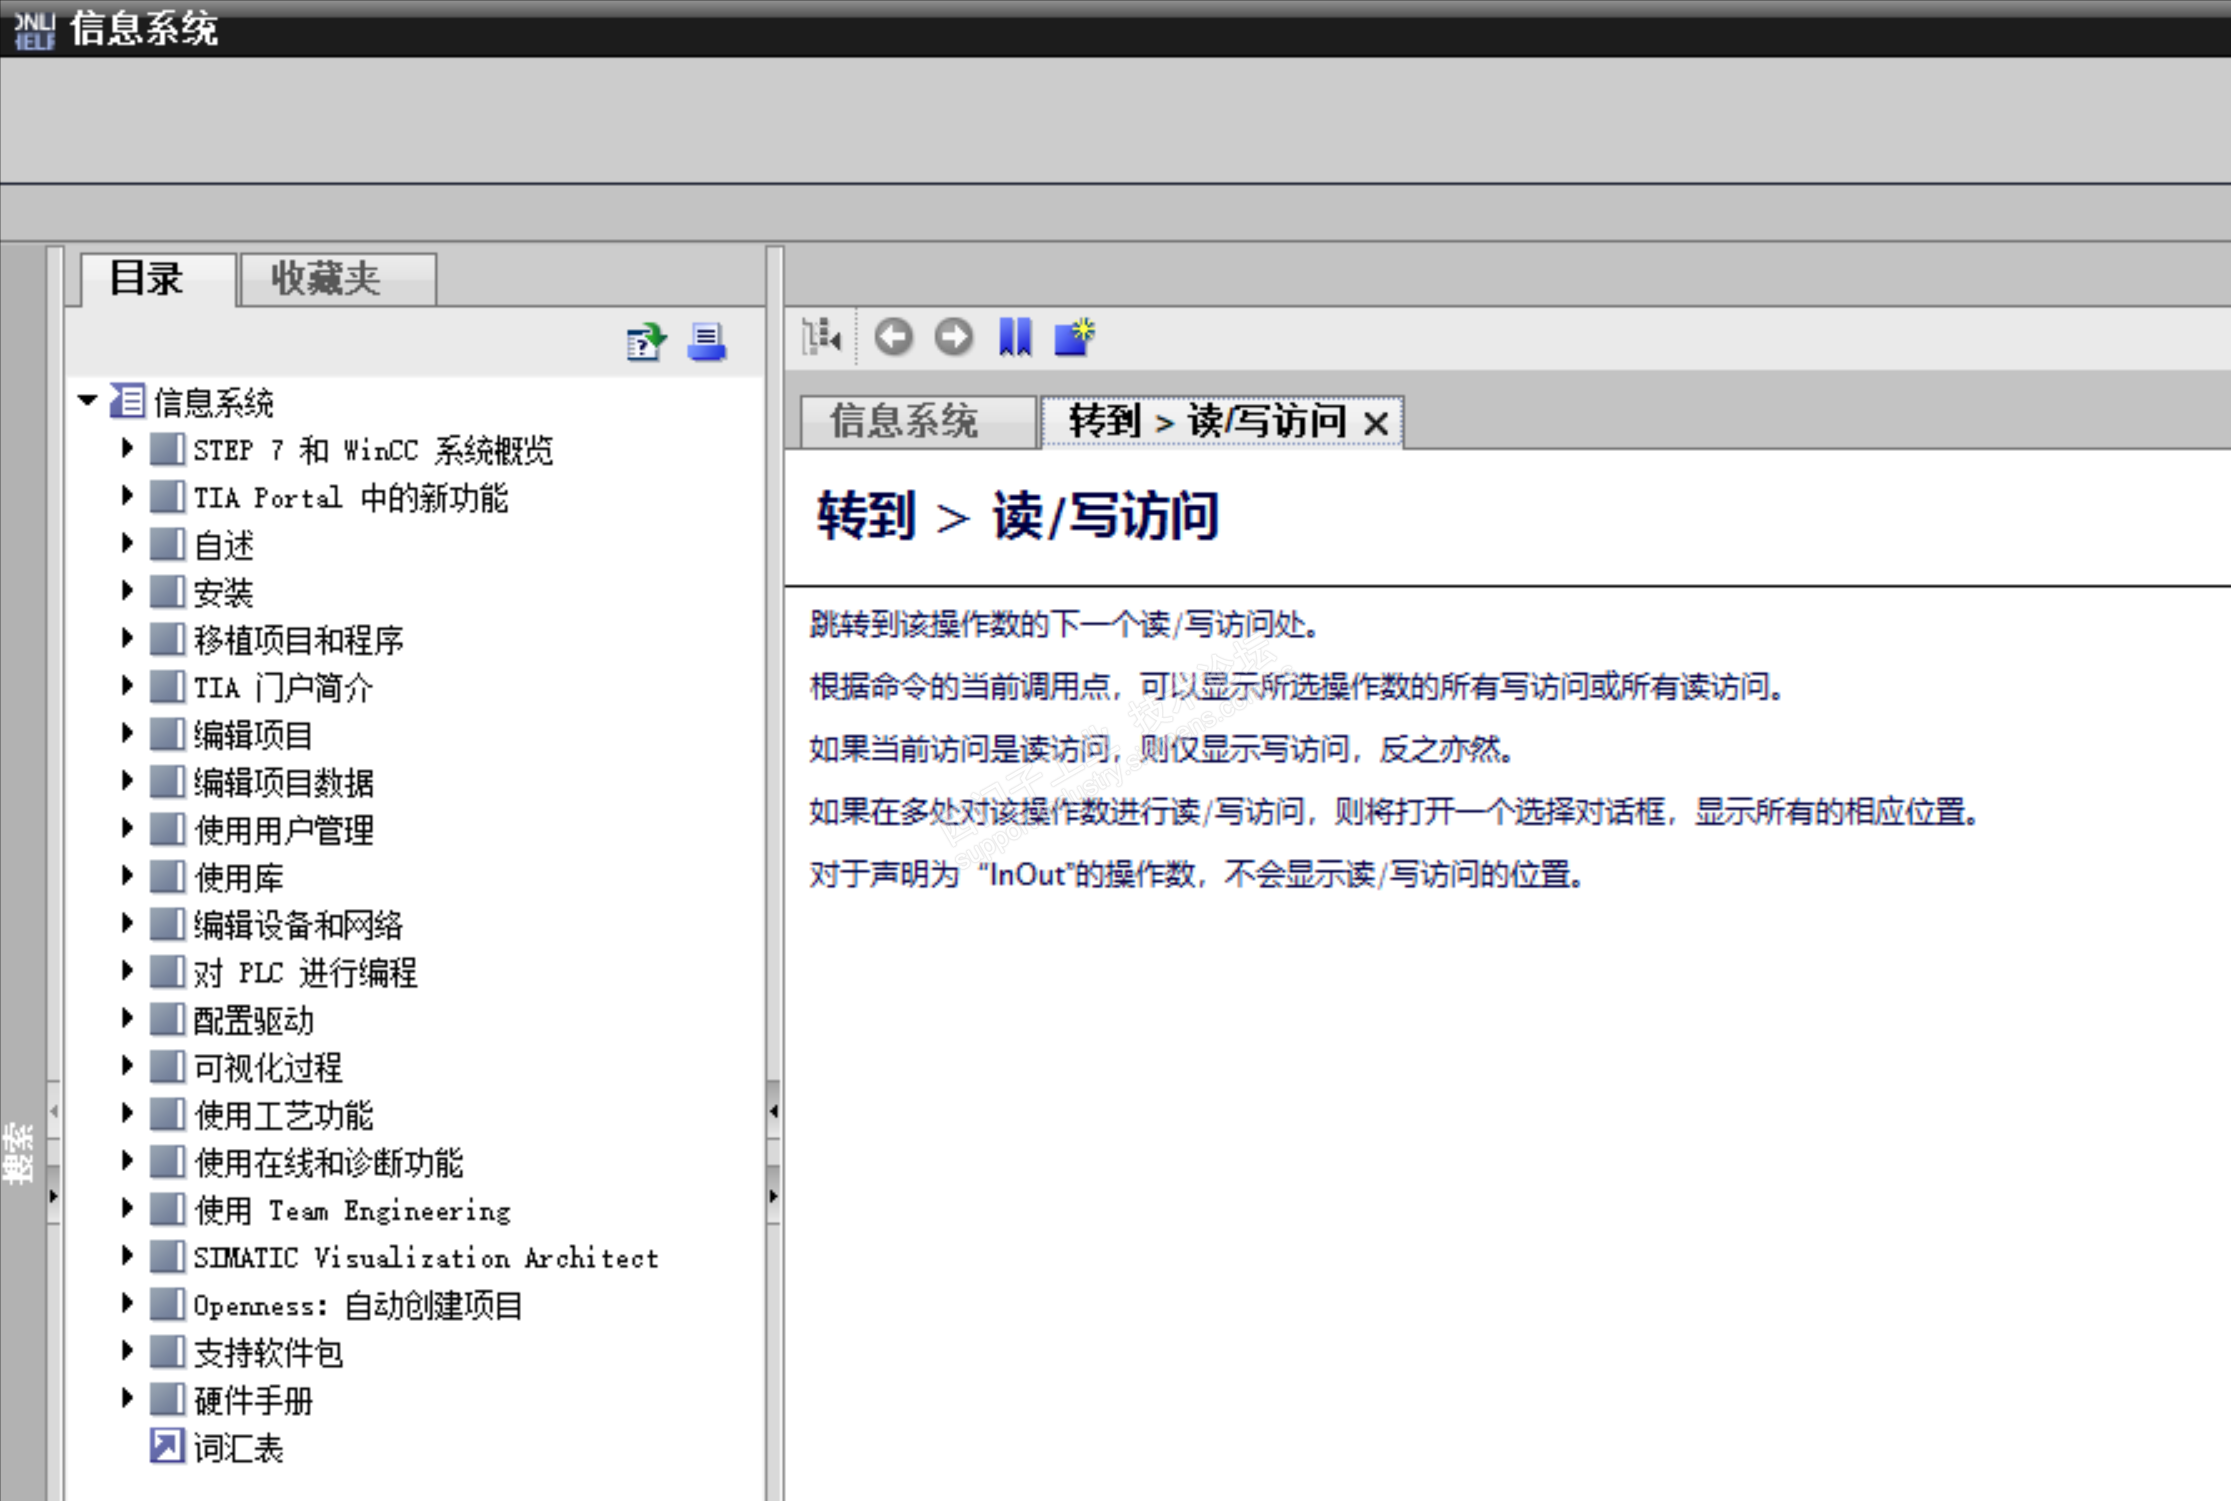This screenshot has height=1501, width=2231.
Task: Select the 使用 Team Engineering entry
Action: point(352,1209)
